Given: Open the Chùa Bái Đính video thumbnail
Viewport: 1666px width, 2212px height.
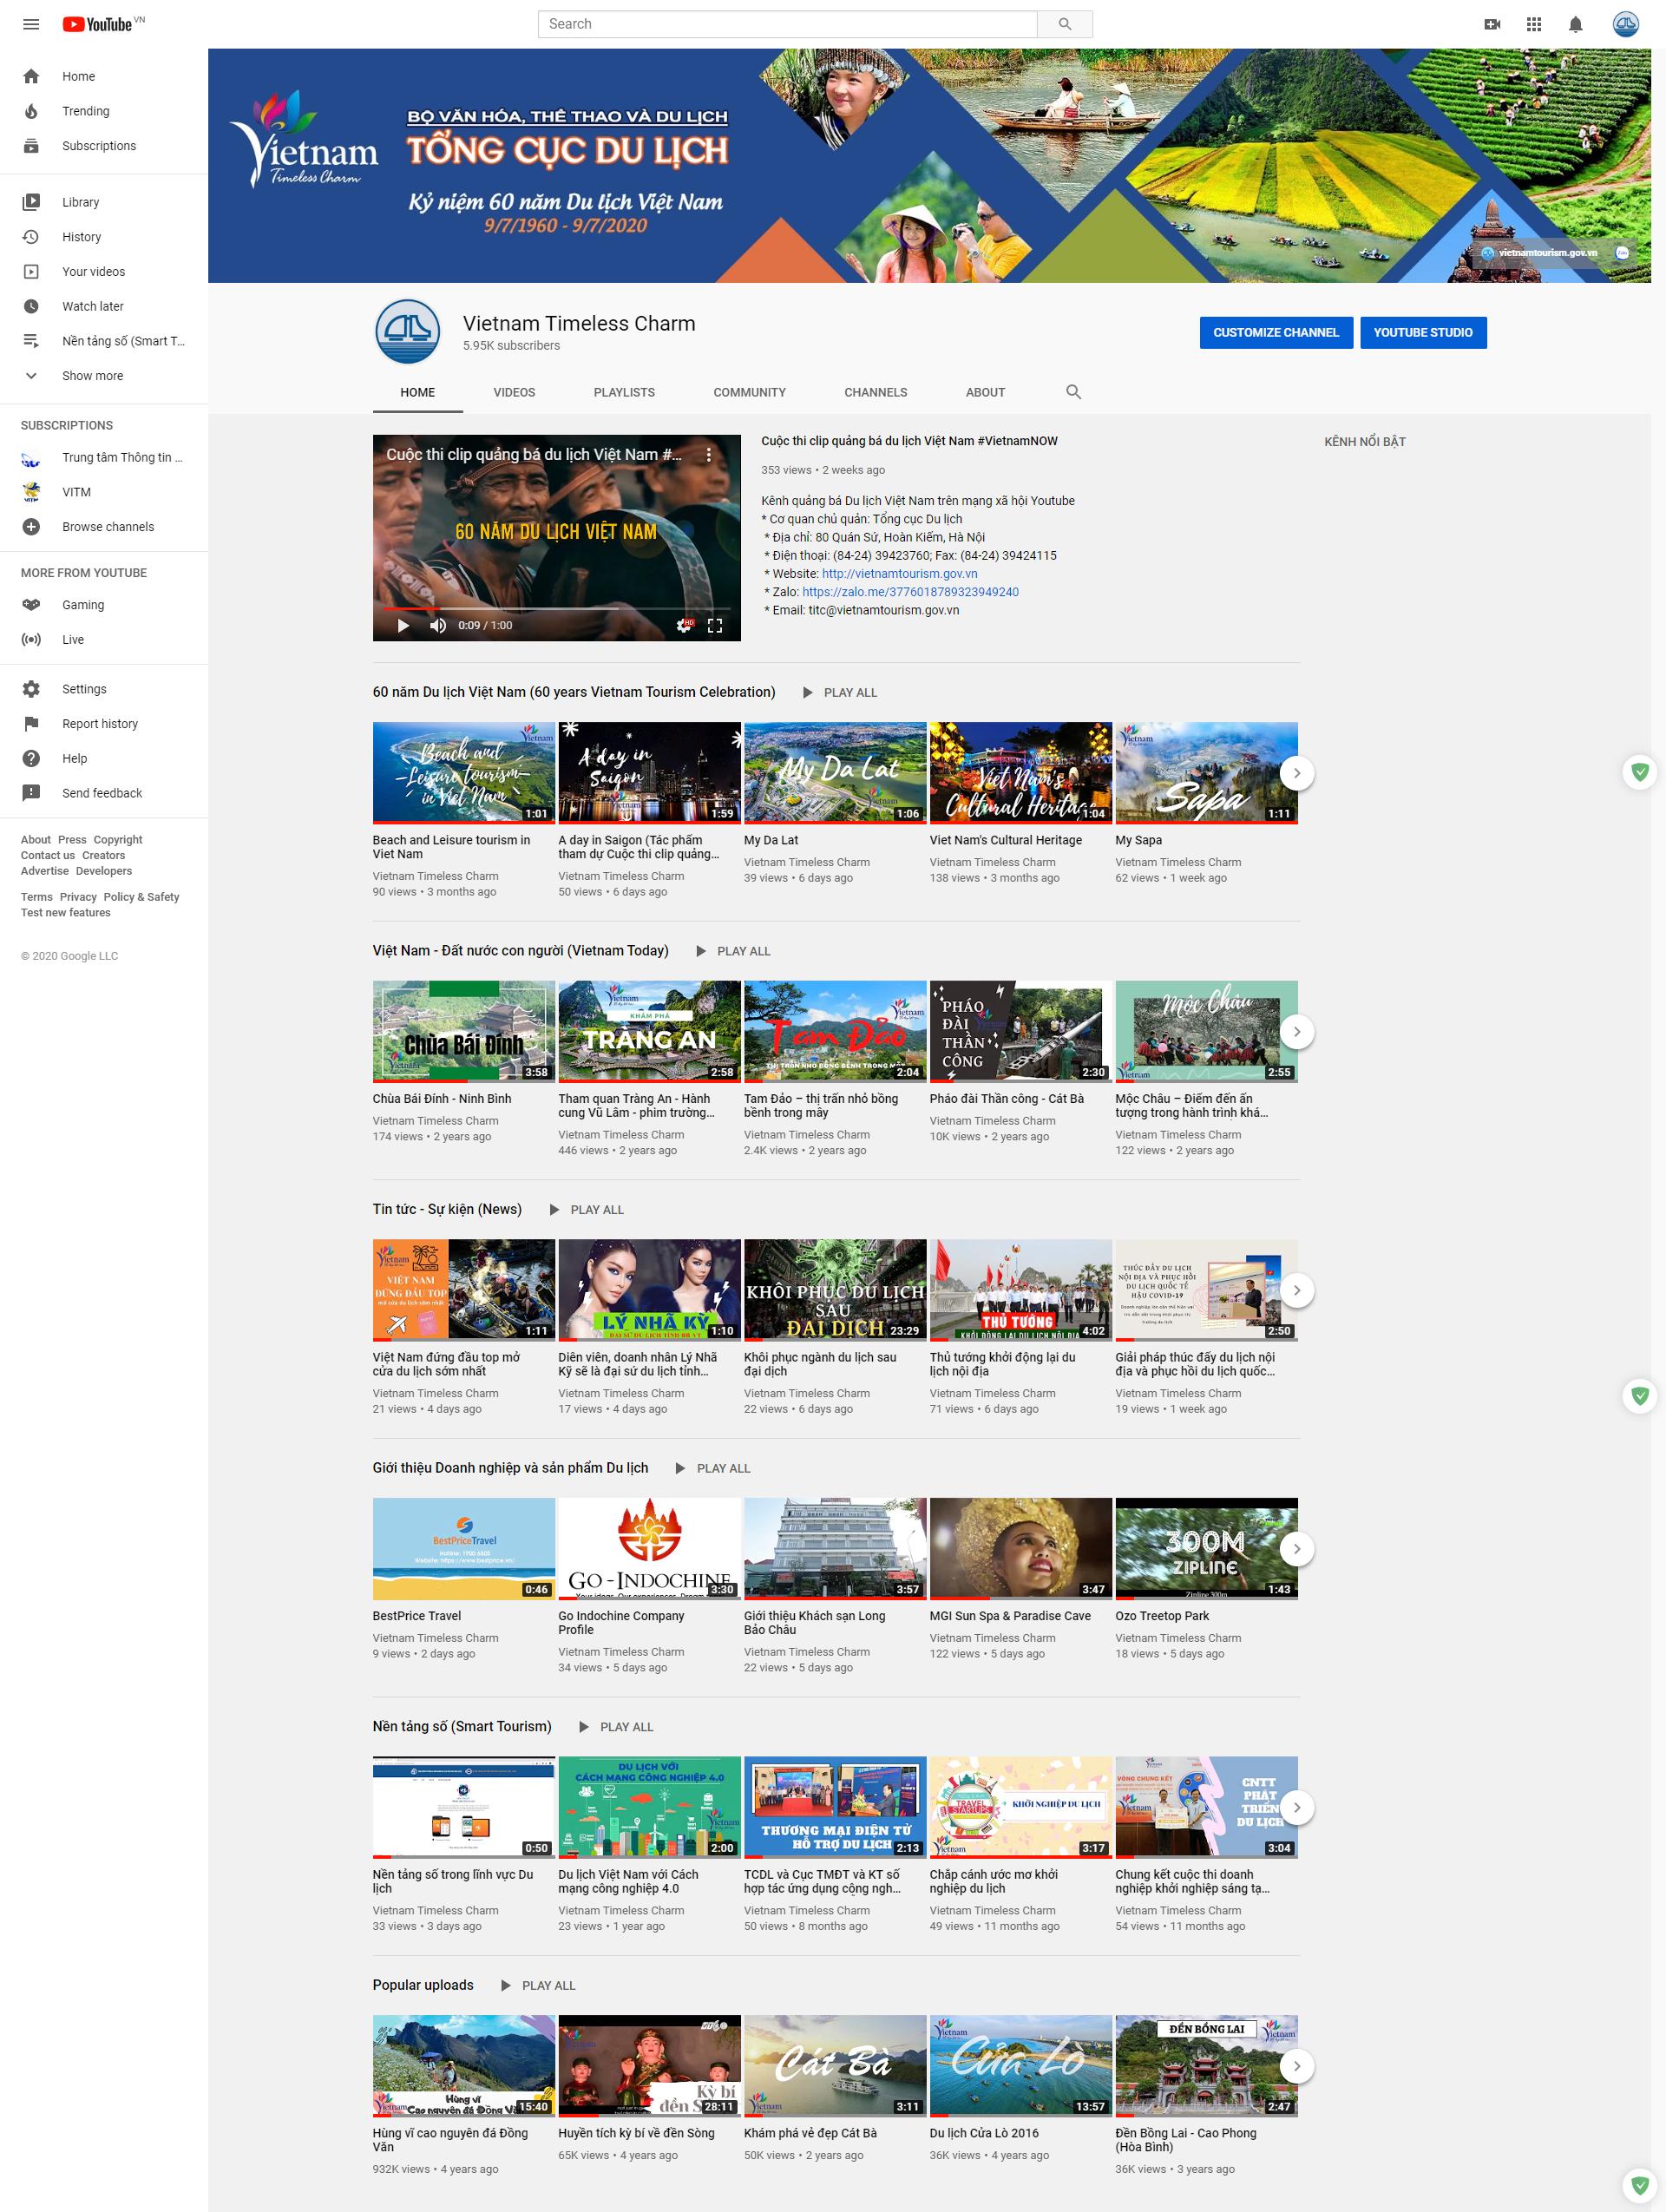Looking at the screenshot, I should pyautogui.click(x=464, y=1031).
